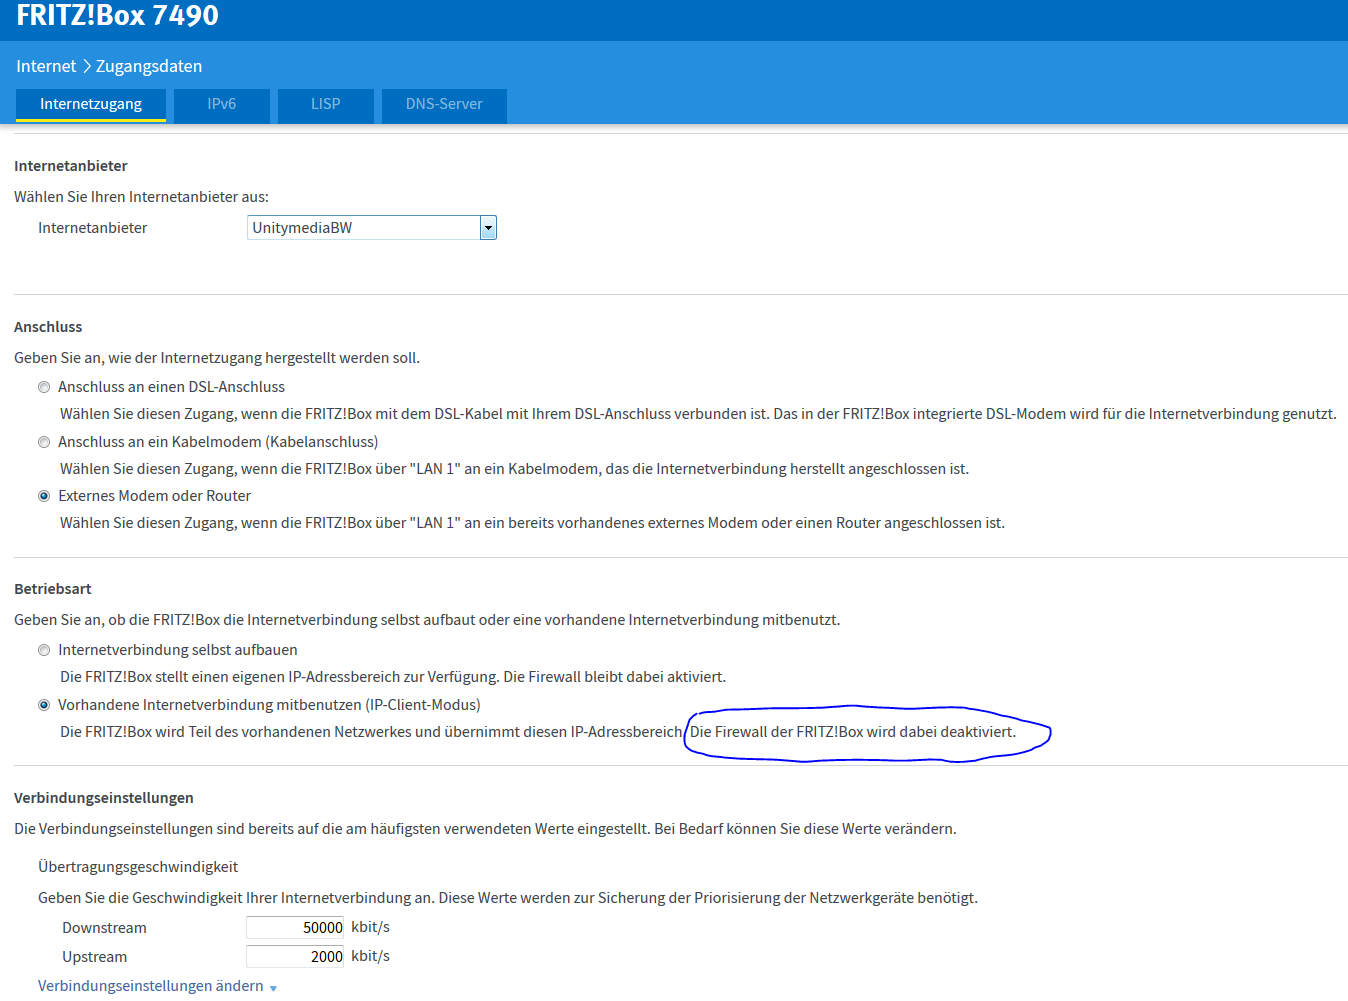Click the Internetanbieter section heading
This screenshot has width=1348, height=1001.
(x=71, y=166)
